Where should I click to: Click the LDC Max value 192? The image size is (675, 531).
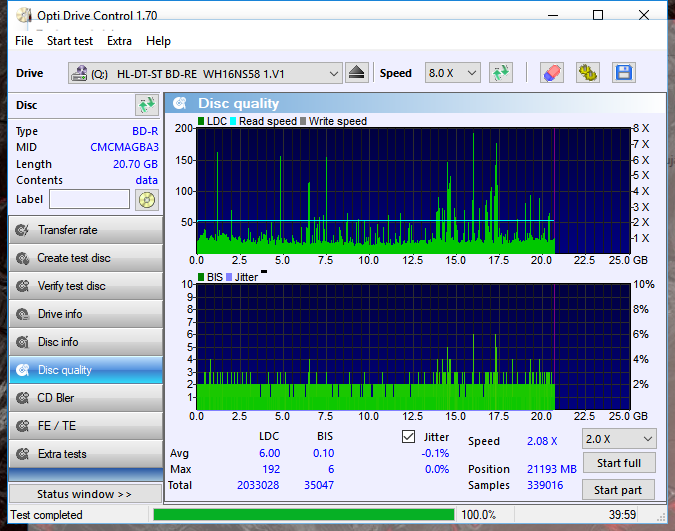point(271,469)
